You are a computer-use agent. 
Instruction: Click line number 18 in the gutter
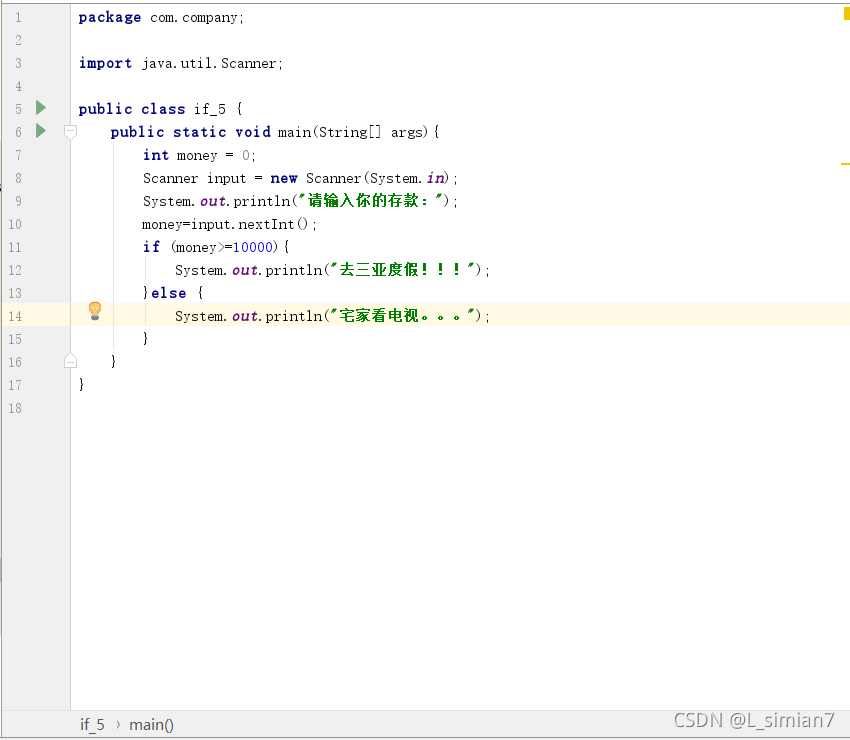[x=15, y=408]
